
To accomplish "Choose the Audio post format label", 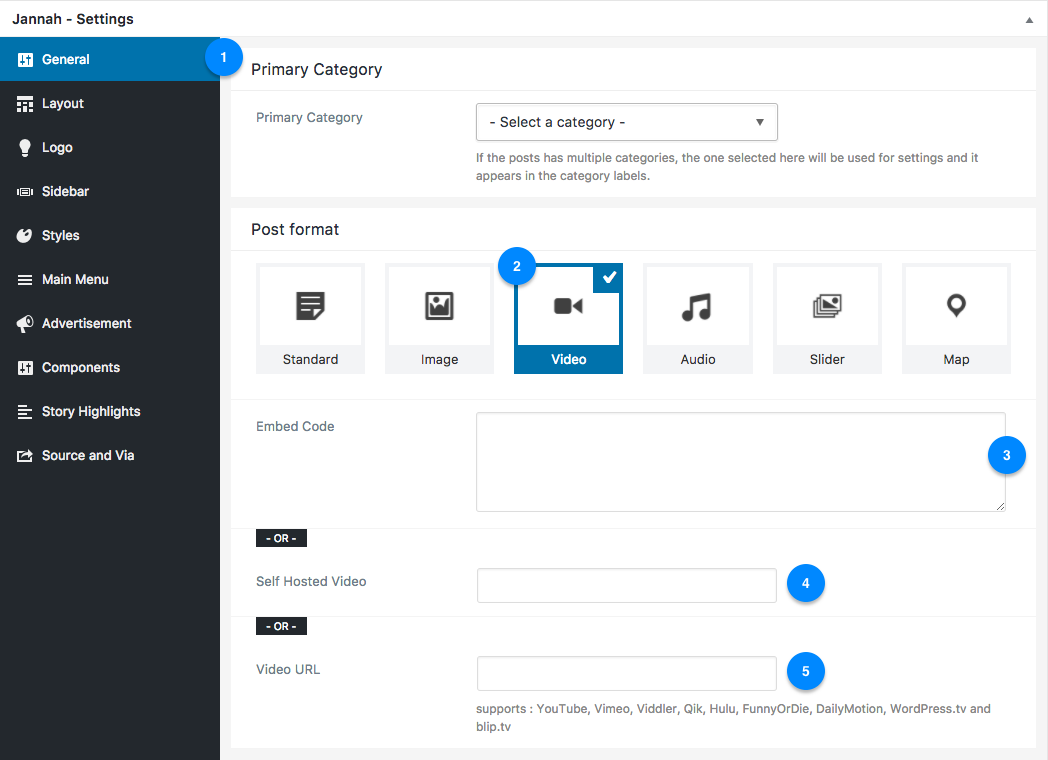I will pyautogui.click(x=698, y=360).
